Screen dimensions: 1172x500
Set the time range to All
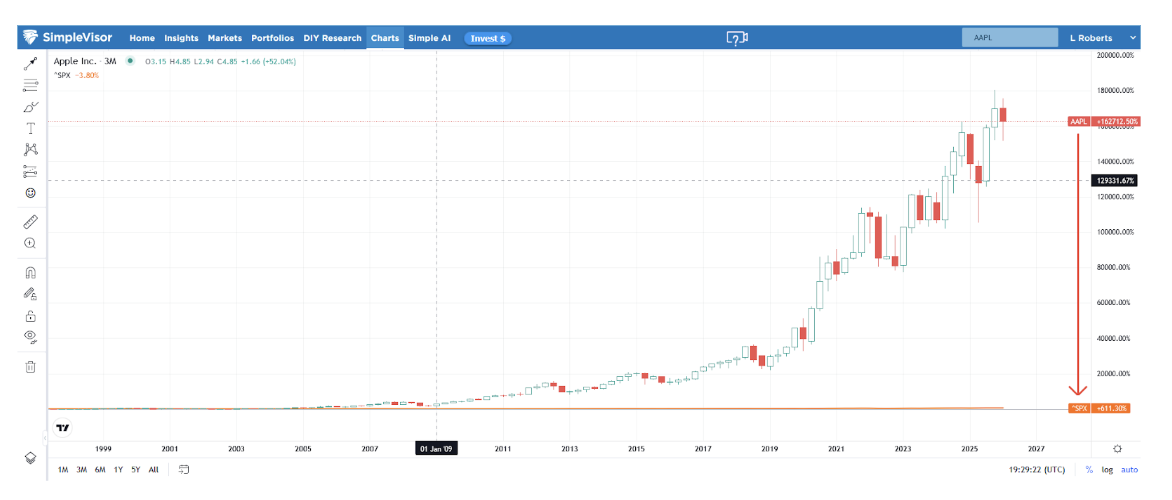coord(153,469)
